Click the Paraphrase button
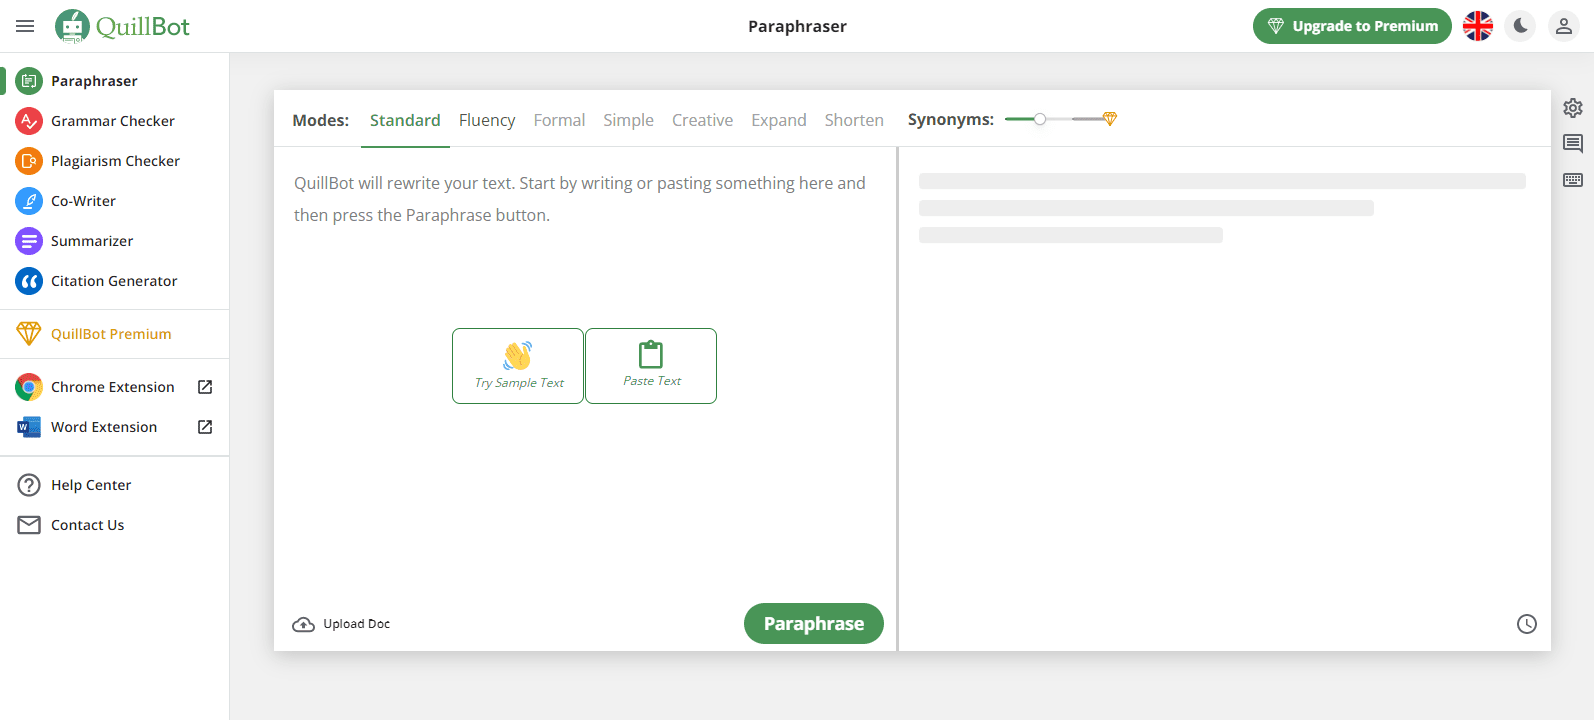Viewport: 1594px width, 720px height. tap(814, 623)
